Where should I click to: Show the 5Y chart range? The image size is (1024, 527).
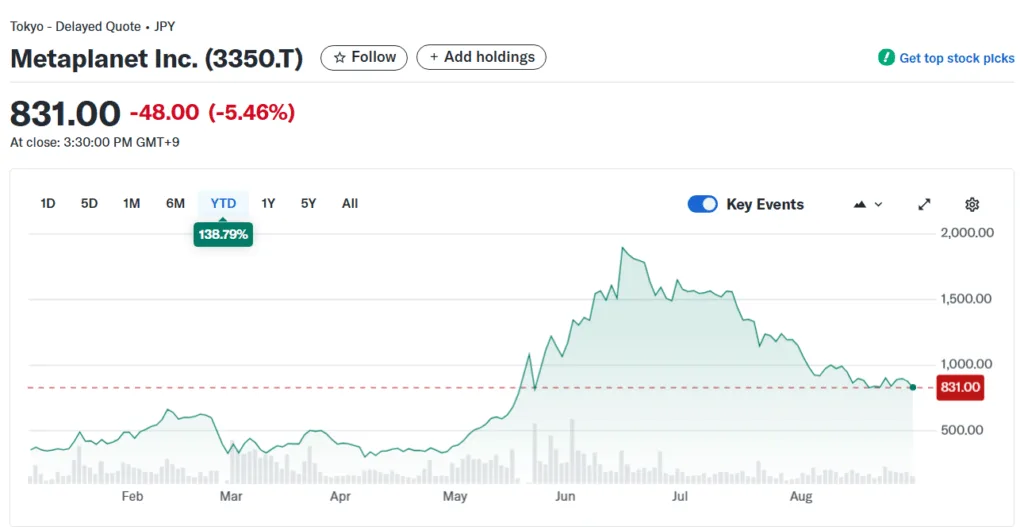308,204
